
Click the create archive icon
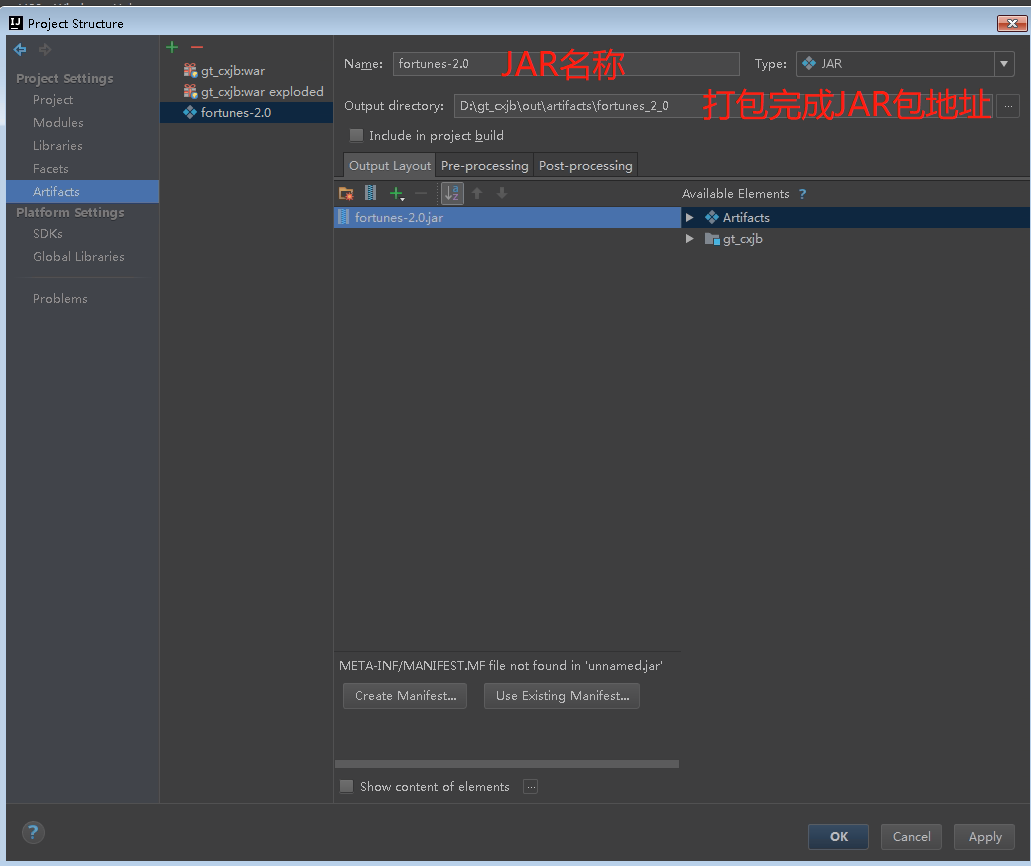point(369,193)
